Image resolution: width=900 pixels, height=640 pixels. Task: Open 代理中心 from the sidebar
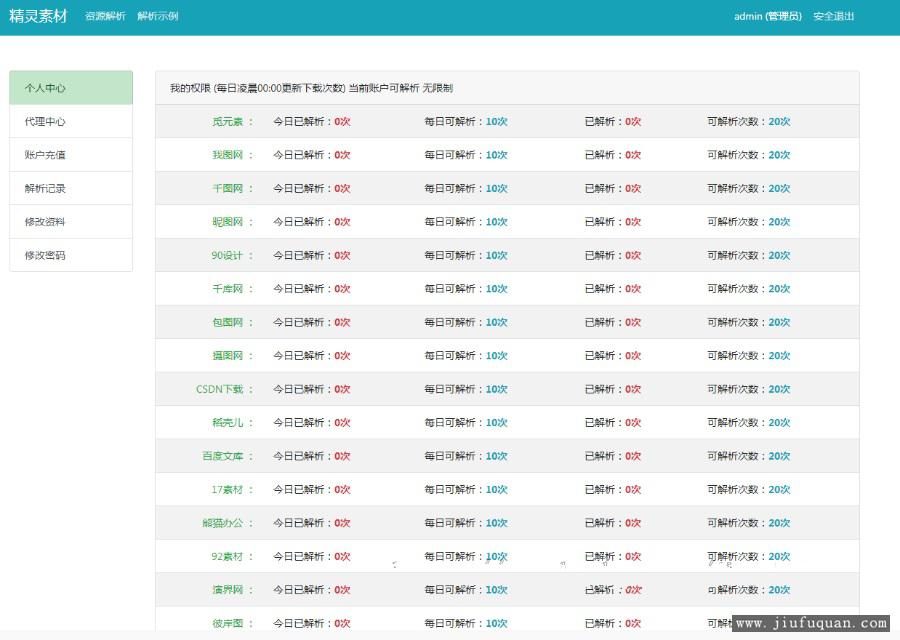click(71, 121)
